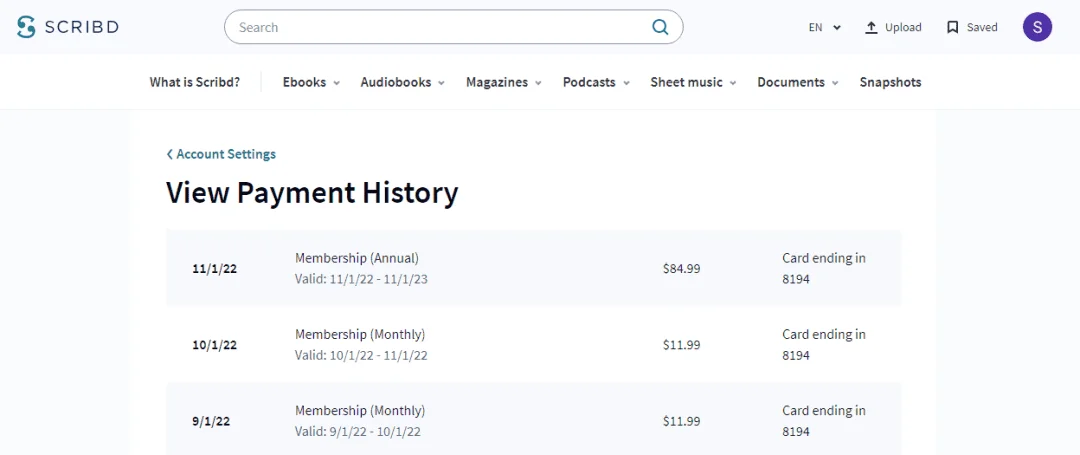Click the SCRIBD wordmark text
The image size is (1080, 455).
(82, 28)
